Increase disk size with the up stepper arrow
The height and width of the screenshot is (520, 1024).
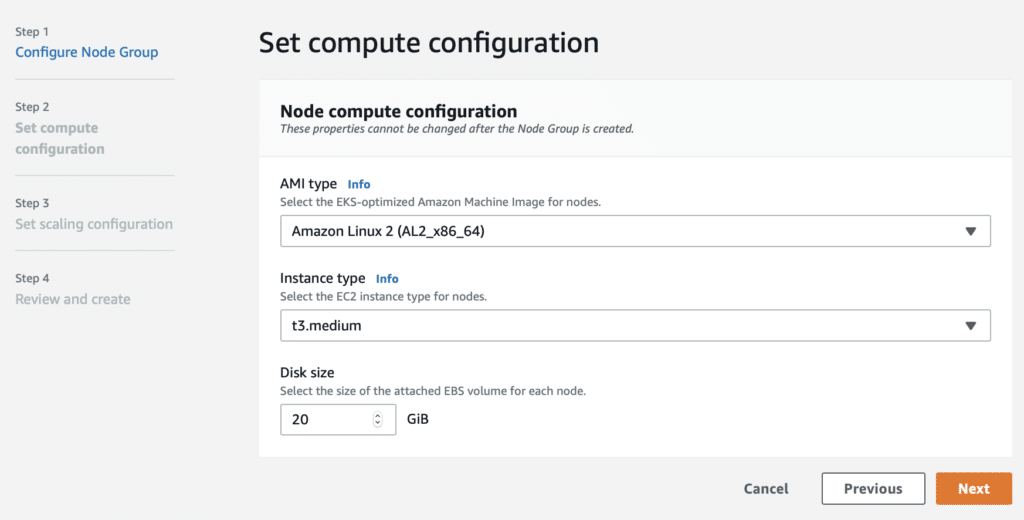coord(377,415)
